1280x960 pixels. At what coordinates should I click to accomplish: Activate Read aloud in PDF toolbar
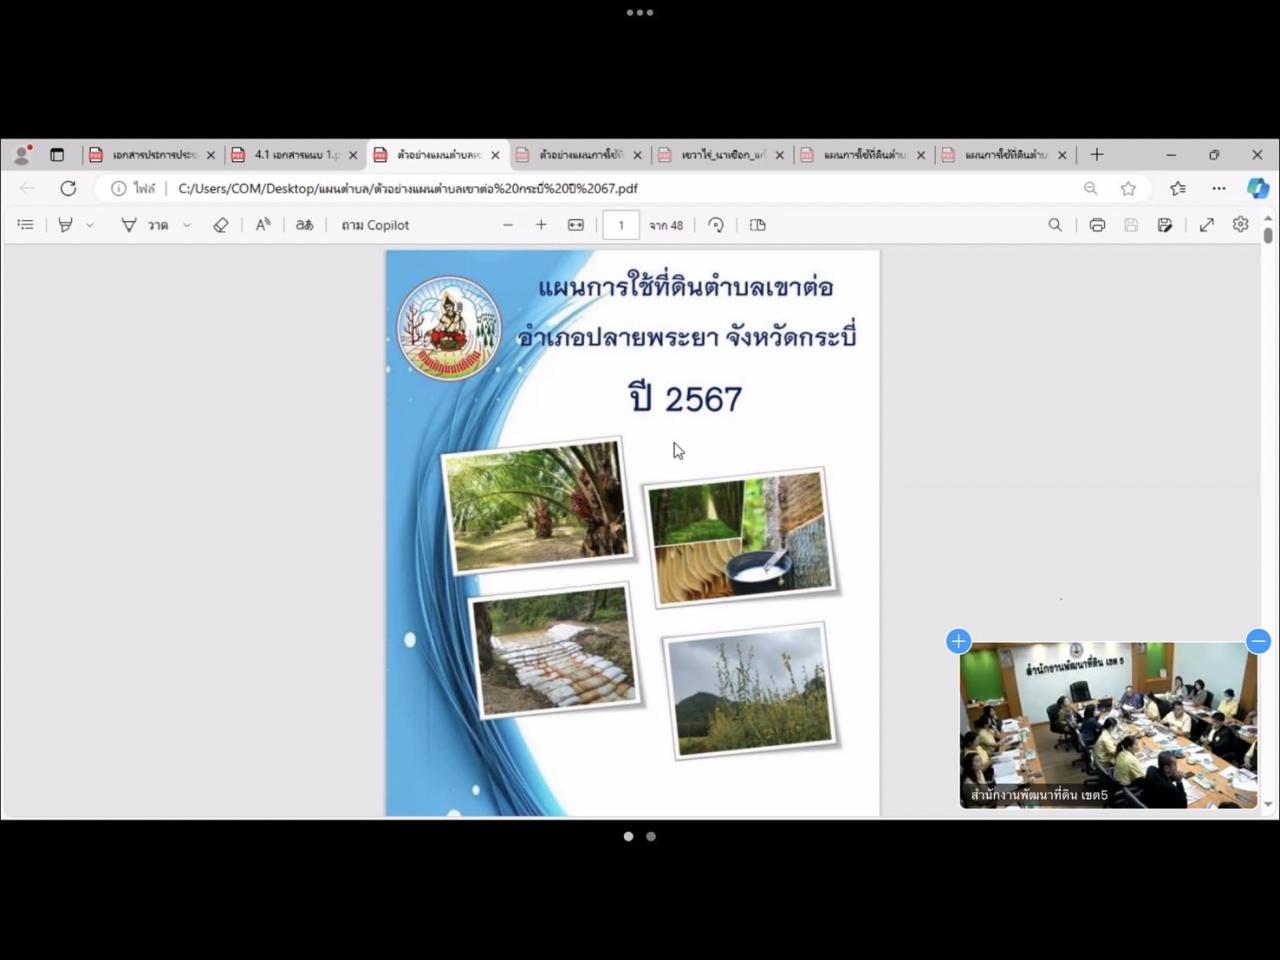(262, 225)
